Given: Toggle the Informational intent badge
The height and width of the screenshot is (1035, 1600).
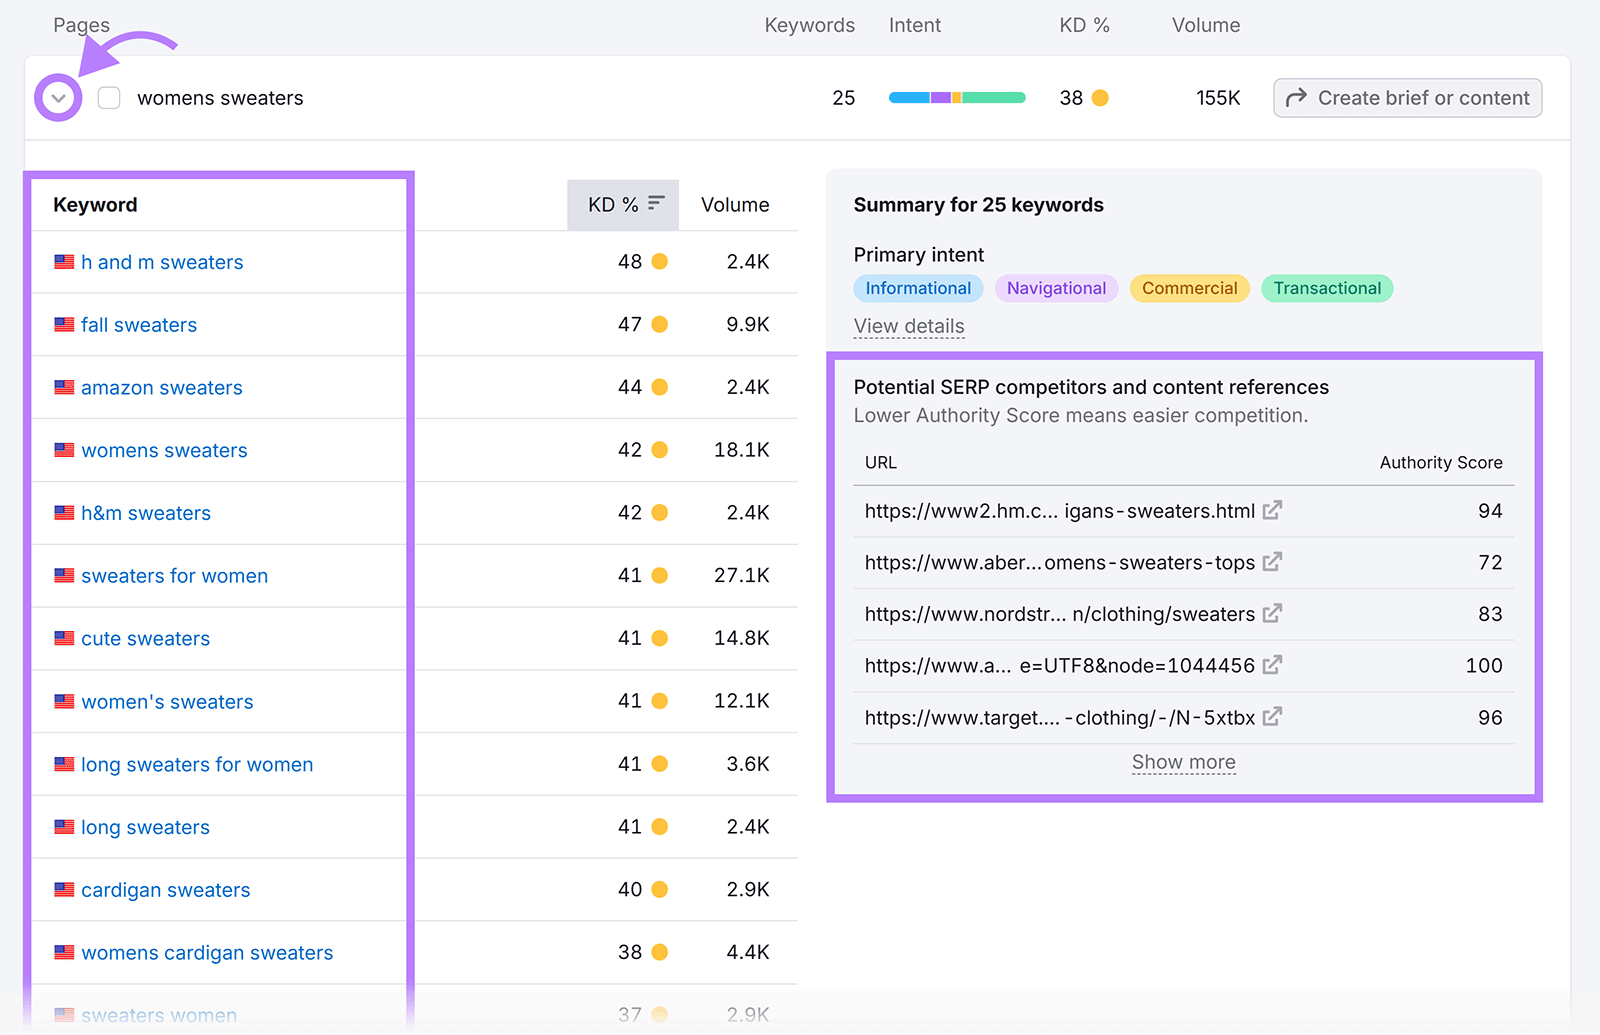Looking at the screenshot, I should pyautogui.click(x=917, y=288).
